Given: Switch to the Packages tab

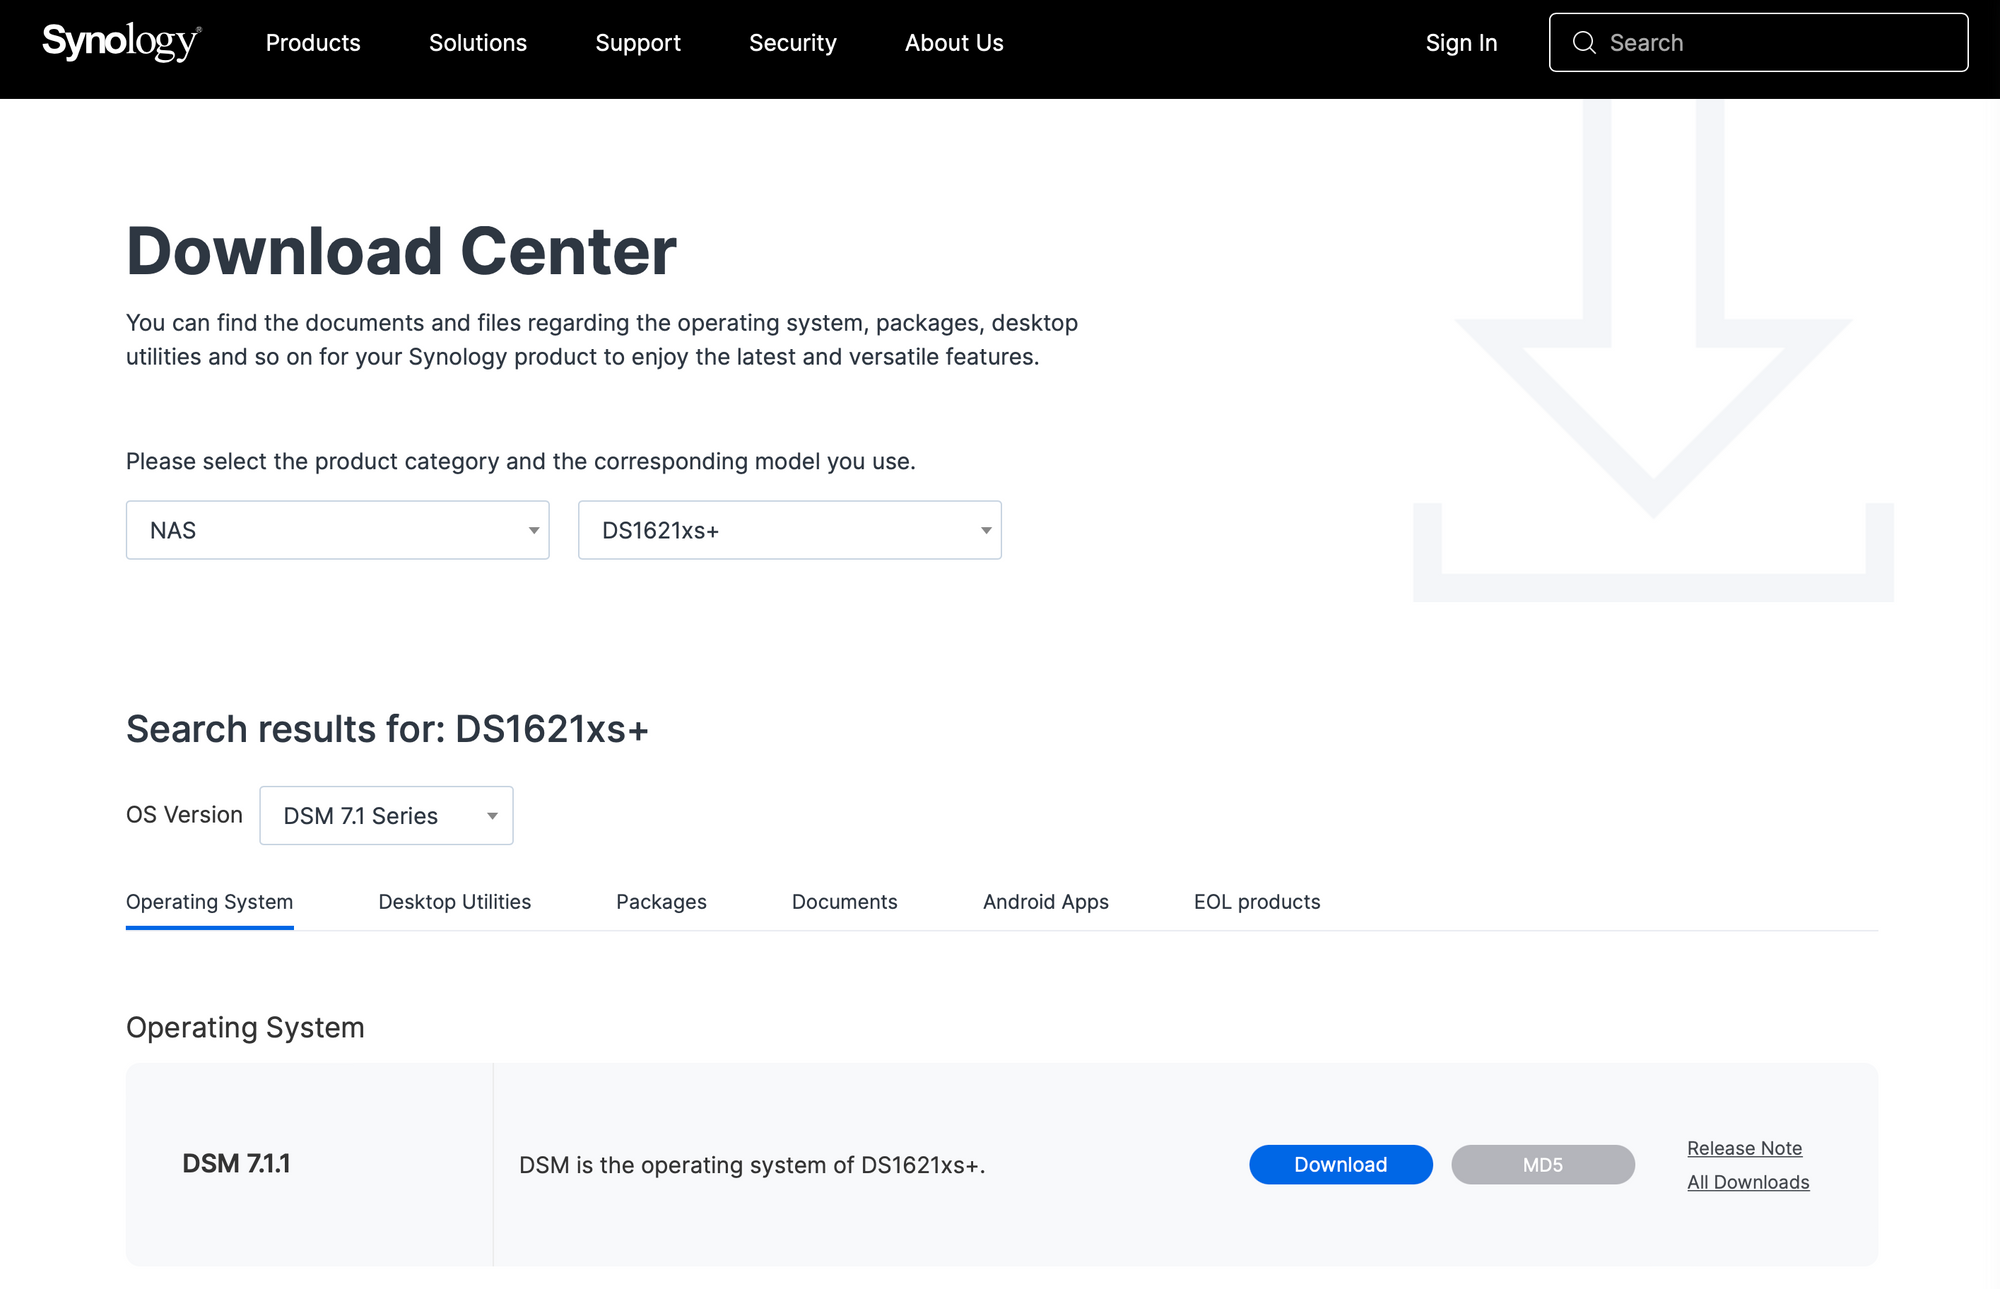Looking at the screenshot, I should 661,902.
